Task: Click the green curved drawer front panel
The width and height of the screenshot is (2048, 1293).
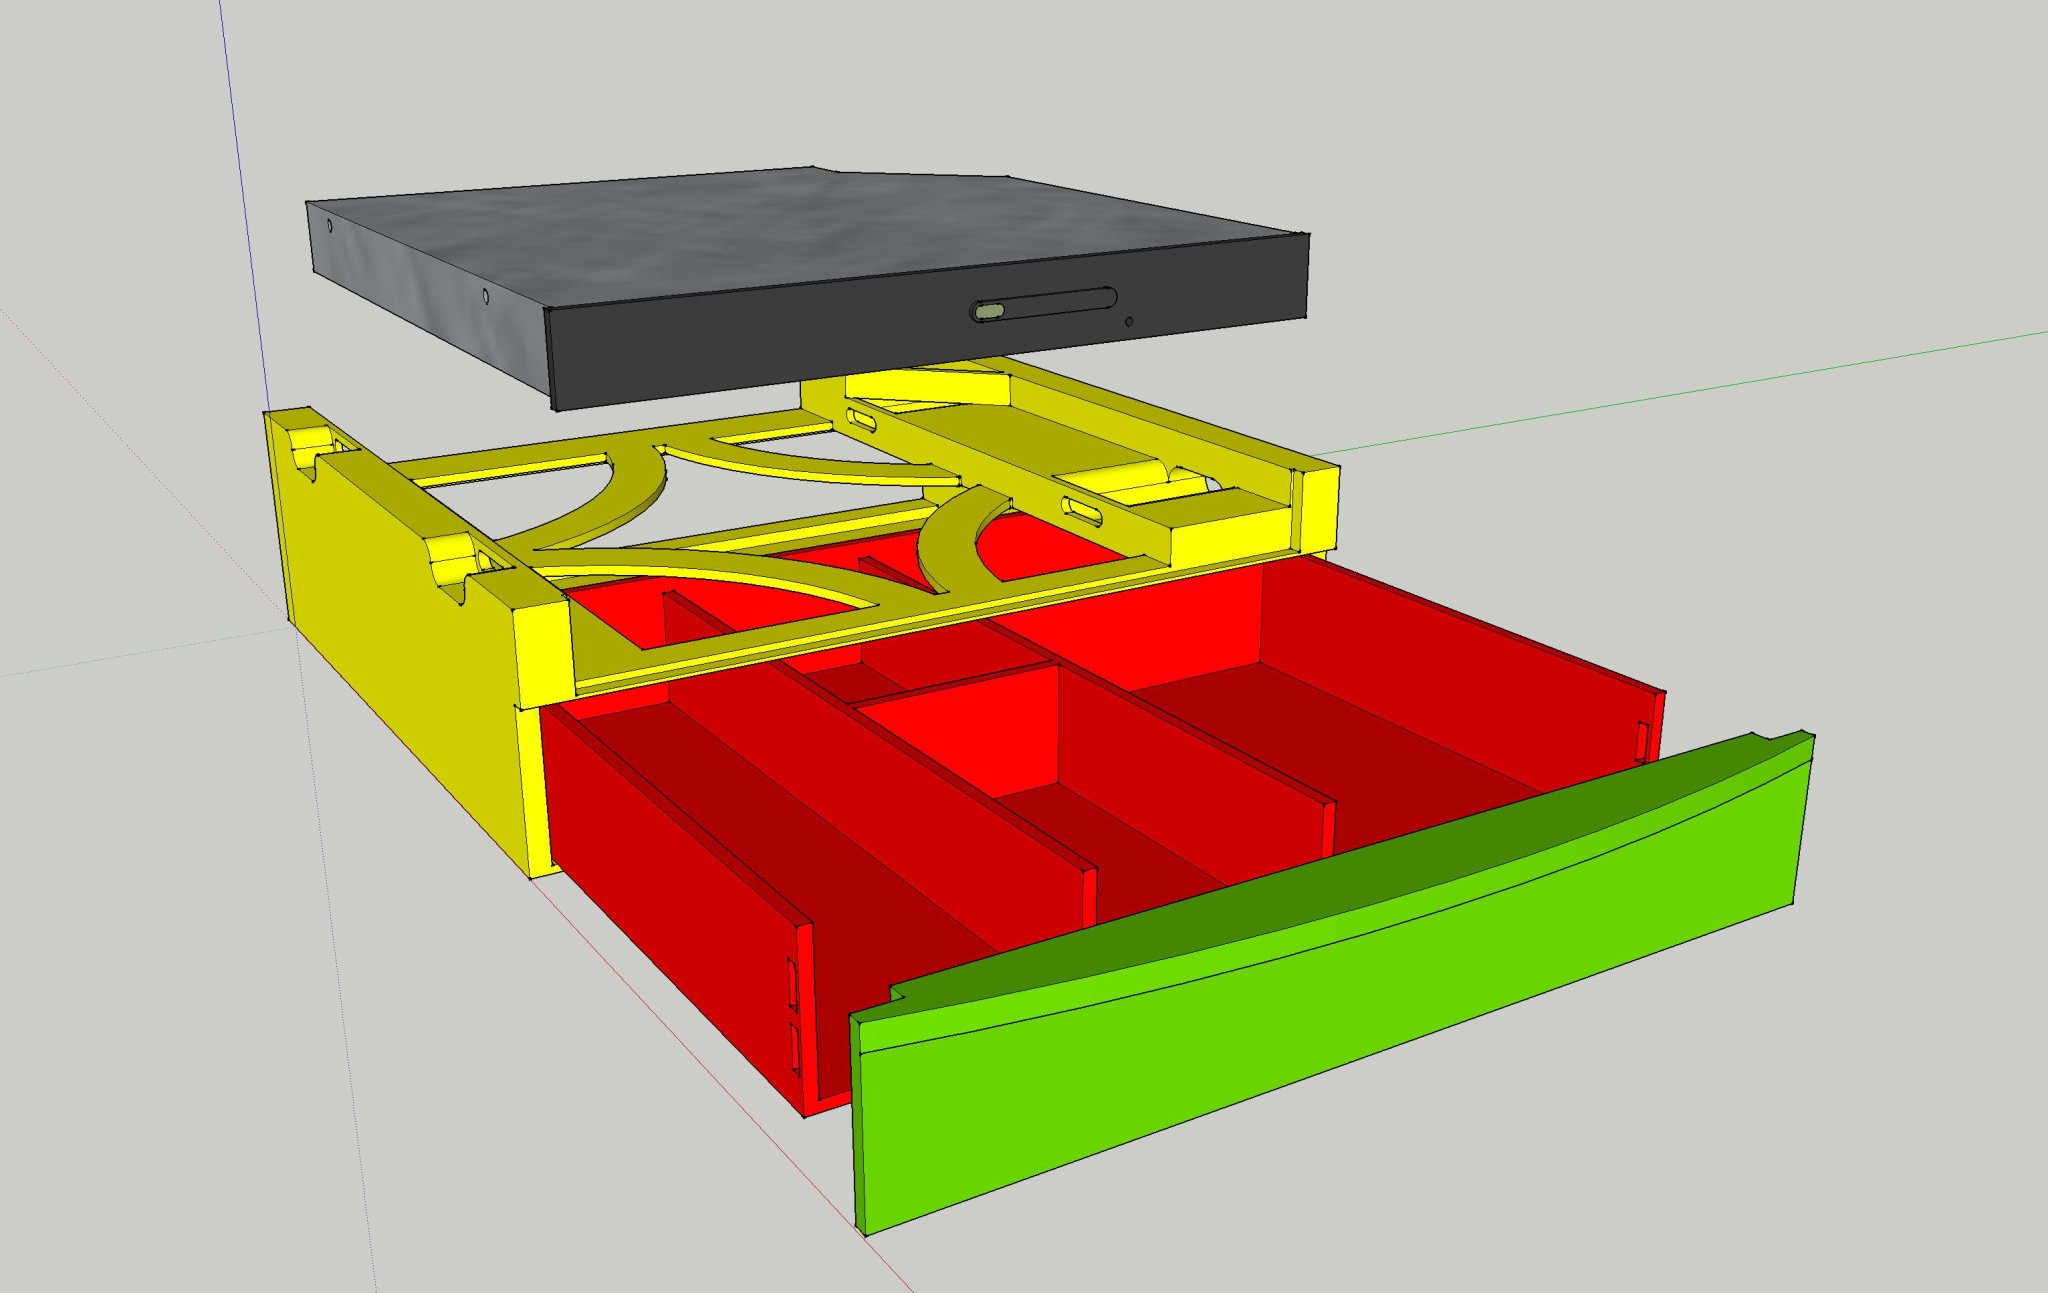Action: pos(1300,1030)
